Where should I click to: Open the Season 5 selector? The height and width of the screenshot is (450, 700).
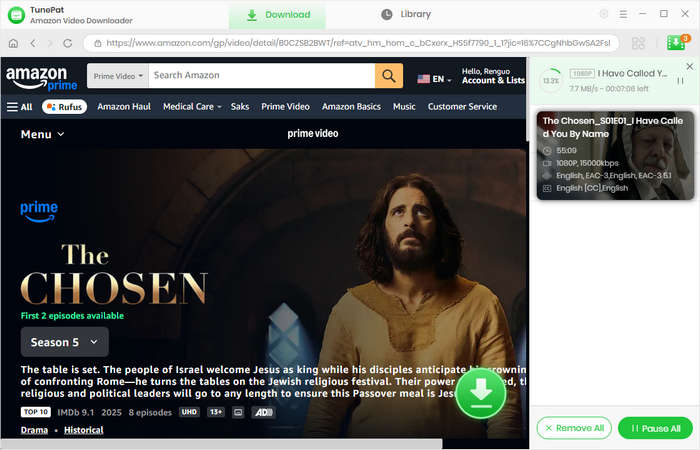(x=65, y=342)
